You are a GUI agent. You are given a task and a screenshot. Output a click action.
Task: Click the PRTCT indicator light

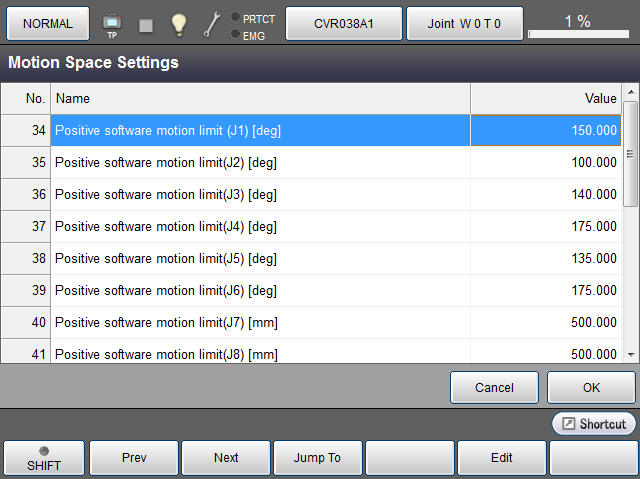[x=235, y=17]
